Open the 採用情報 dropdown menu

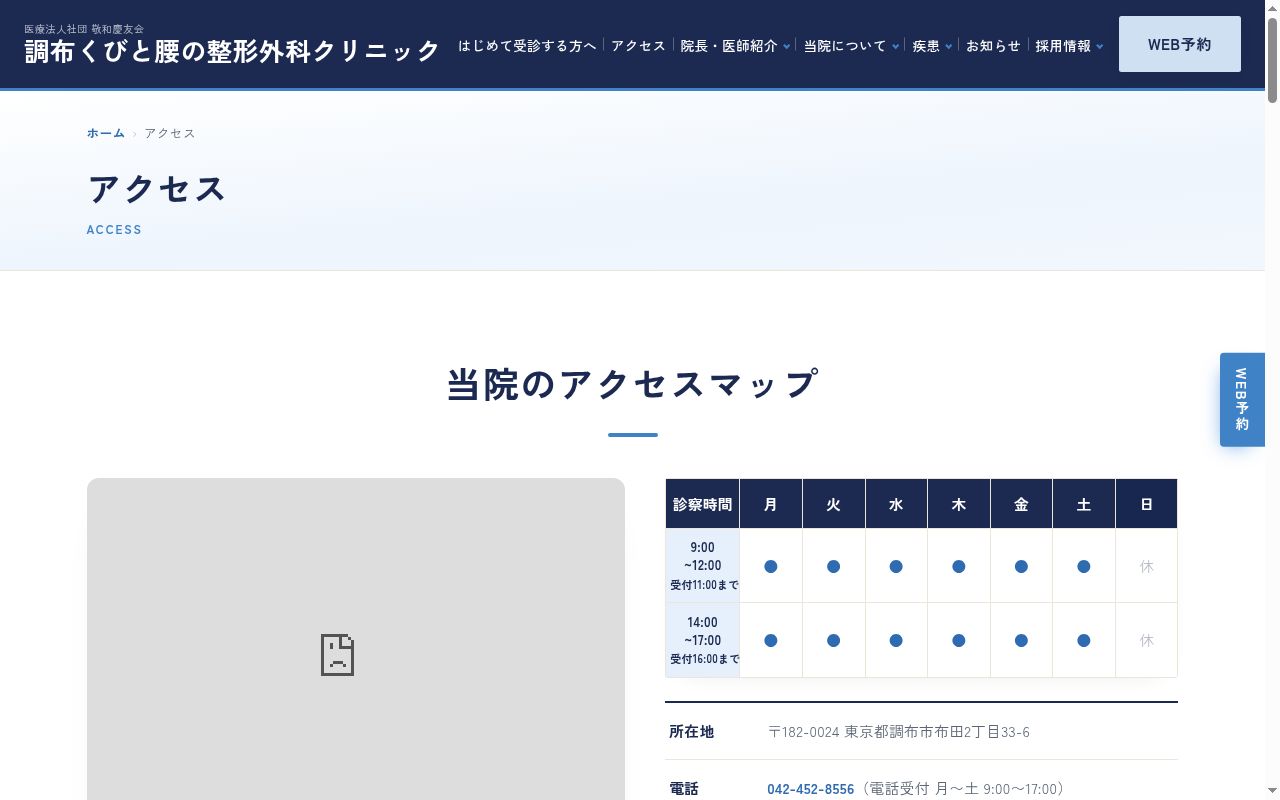1069,46
